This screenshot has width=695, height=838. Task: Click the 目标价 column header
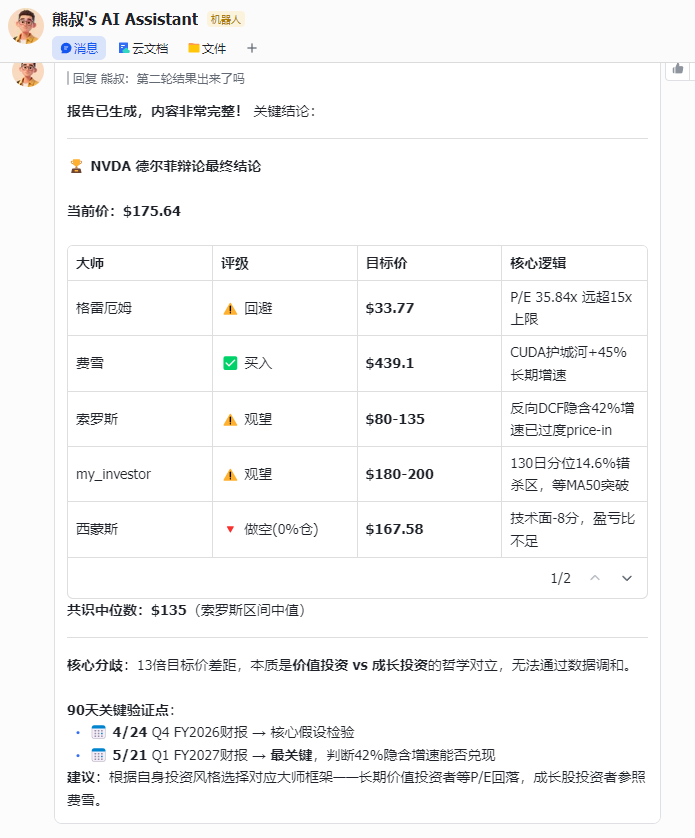[x=386, y=263]
